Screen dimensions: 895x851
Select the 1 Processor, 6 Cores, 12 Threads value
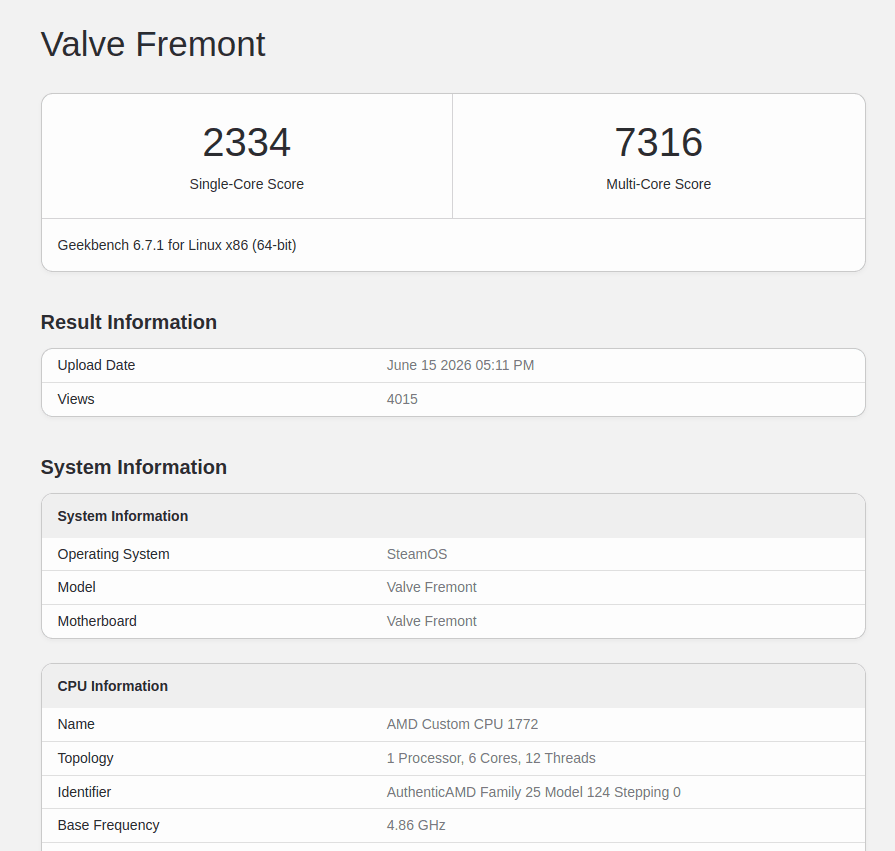pos(491,758)
